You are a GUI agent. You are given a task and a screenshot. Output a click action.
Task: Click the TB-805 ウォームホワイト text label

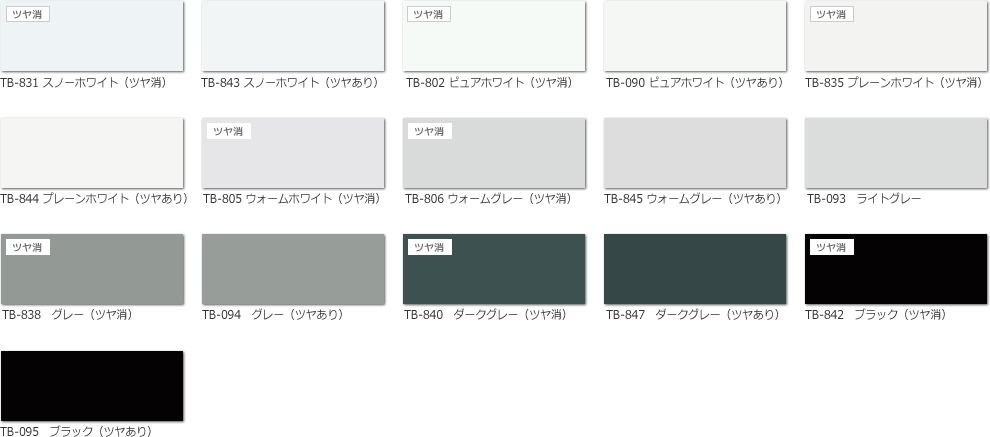tap(291, 199)
